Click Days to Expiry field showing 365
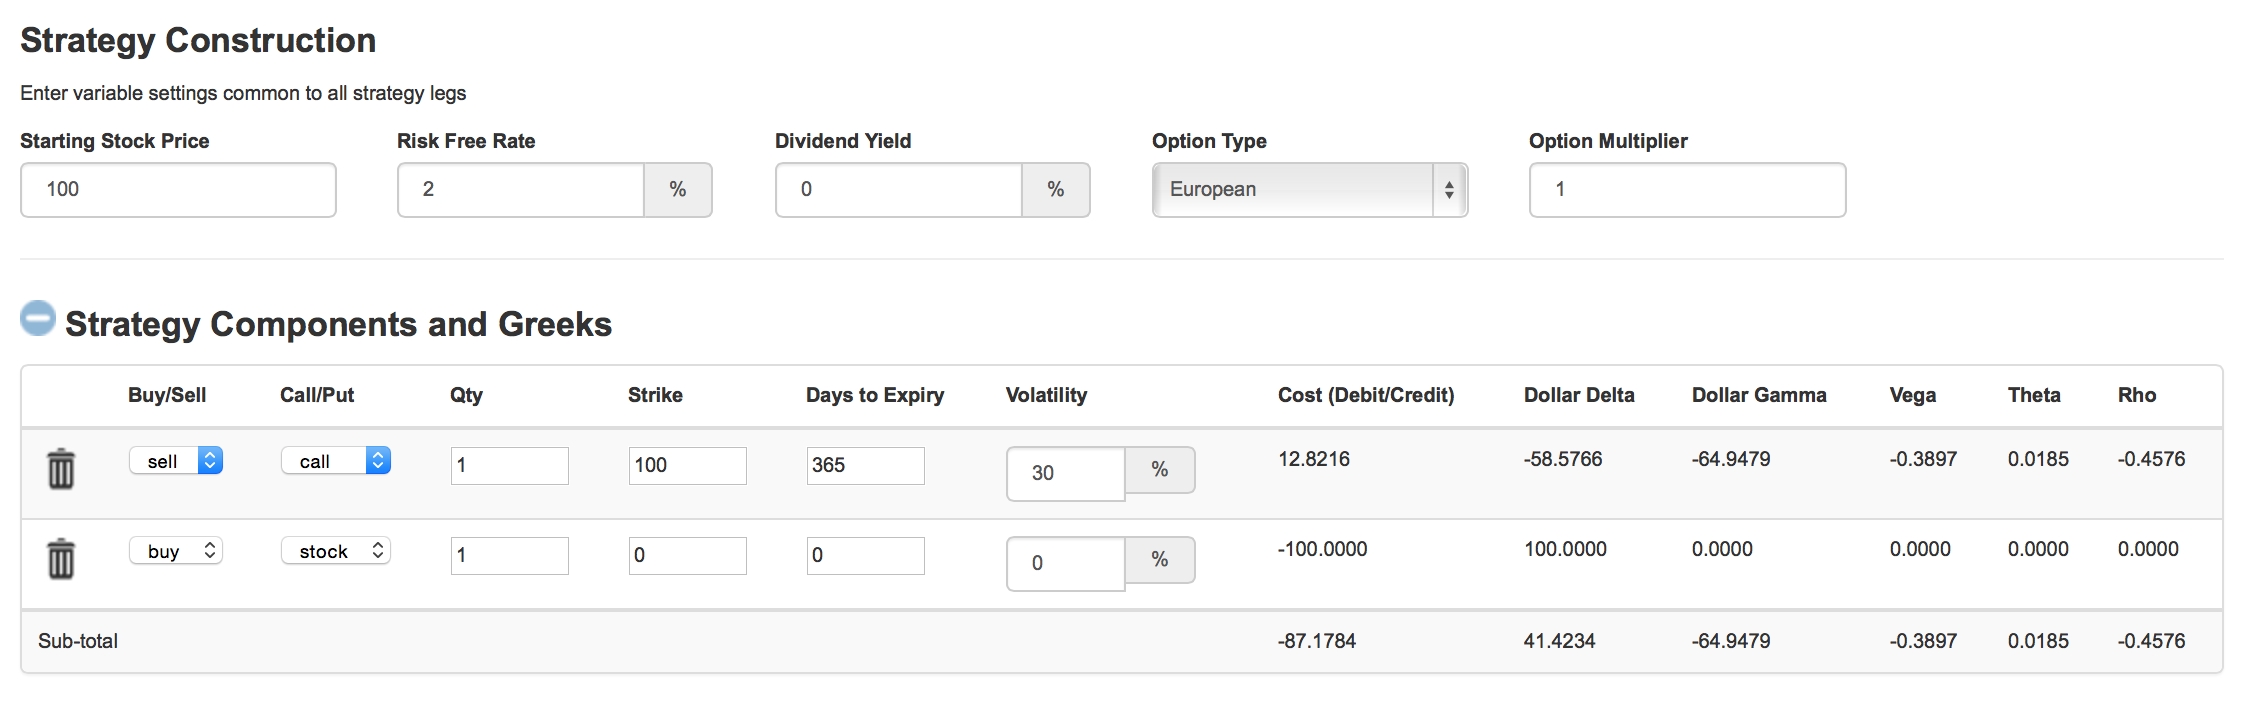This screenshot has width=2248, height=702. (865, 466)
